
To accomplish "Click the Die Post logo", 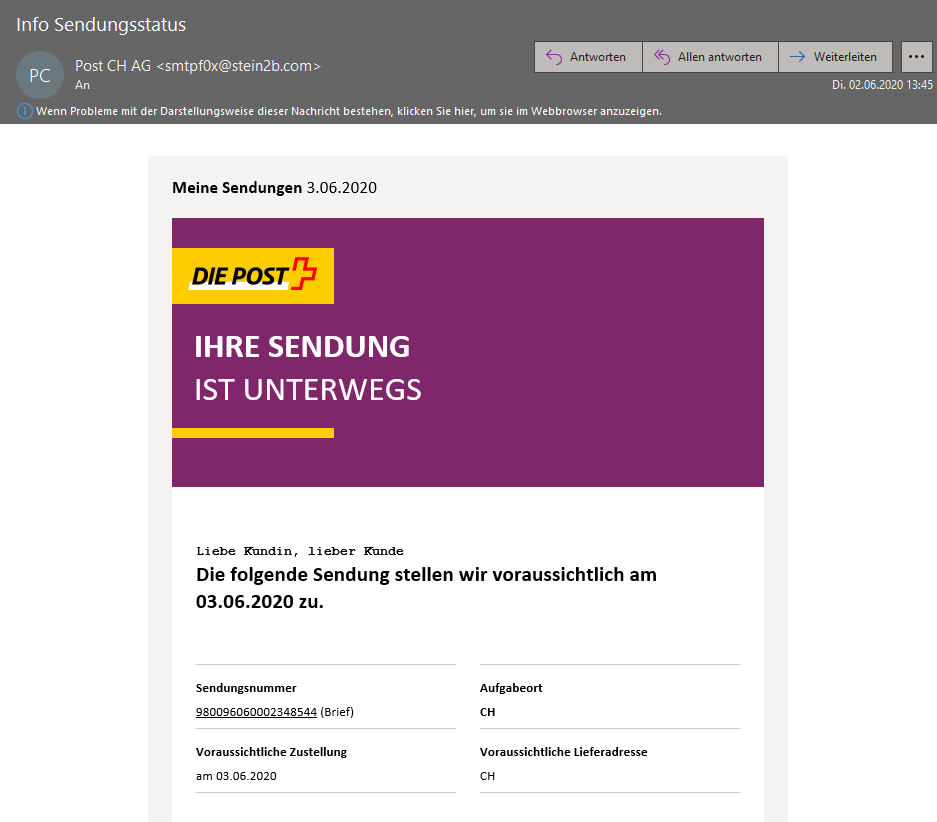I will tap(253, 276).
